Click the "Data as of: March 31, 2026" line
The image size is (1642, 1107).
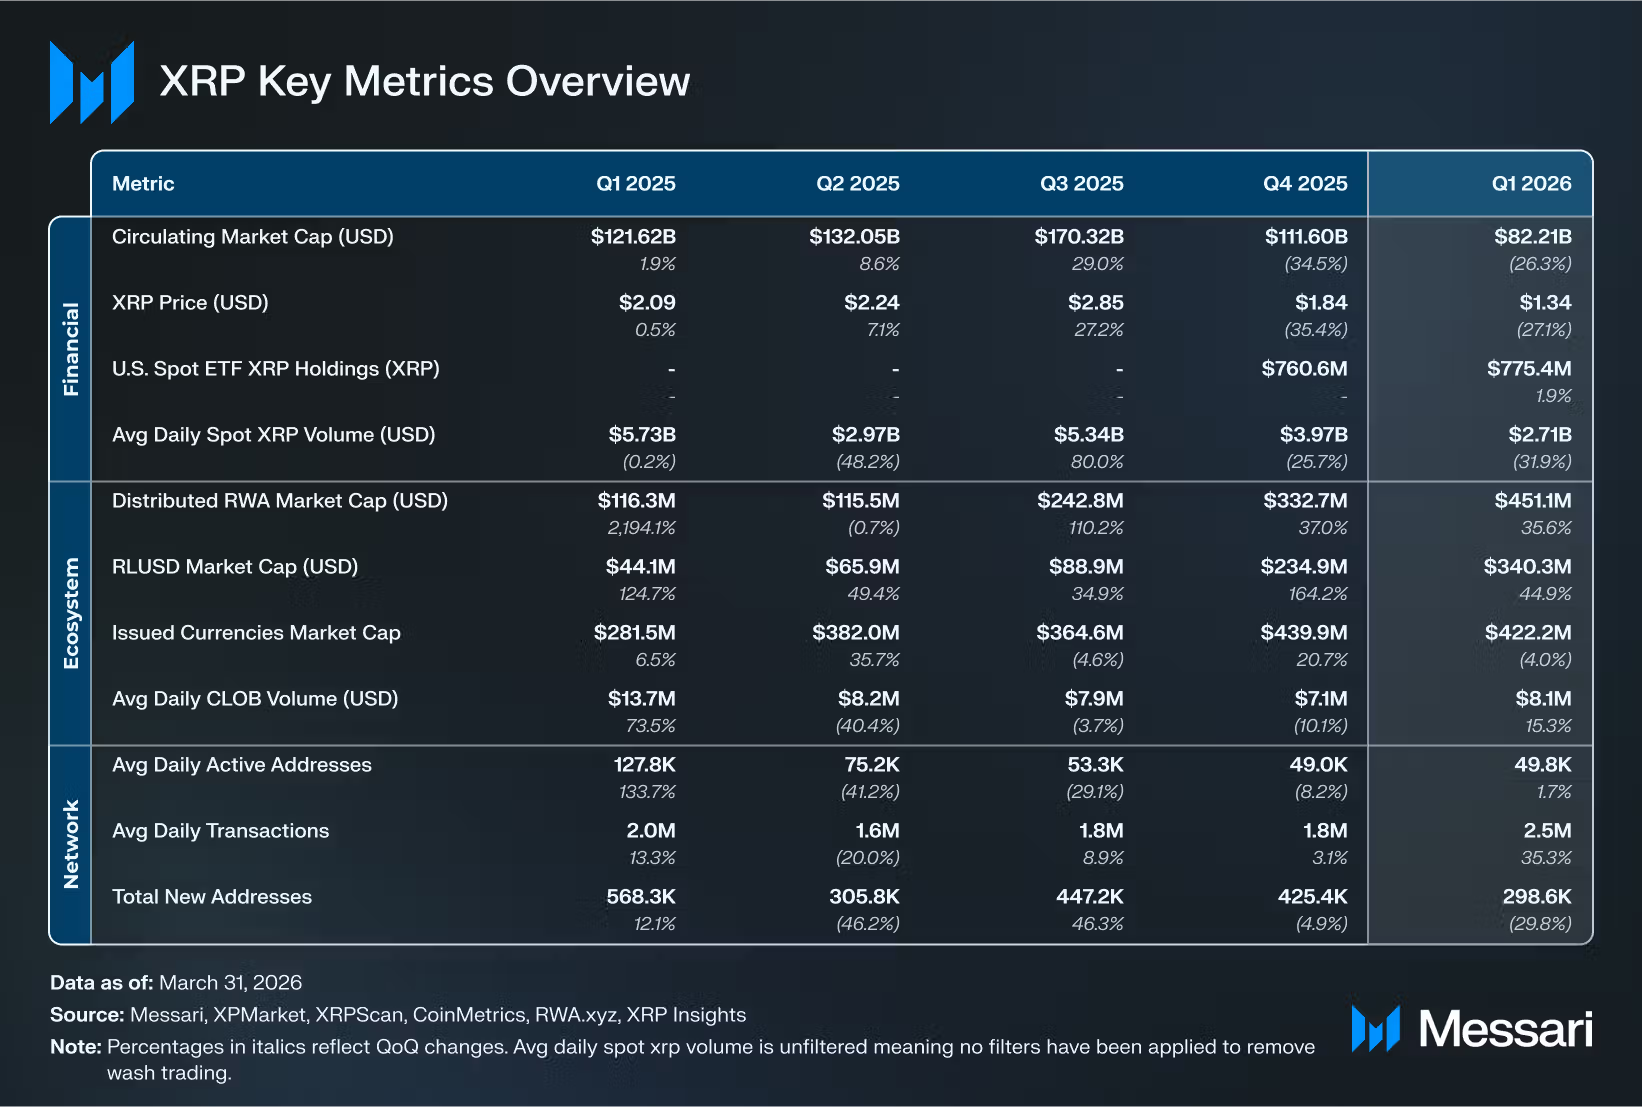click(176, 983)
